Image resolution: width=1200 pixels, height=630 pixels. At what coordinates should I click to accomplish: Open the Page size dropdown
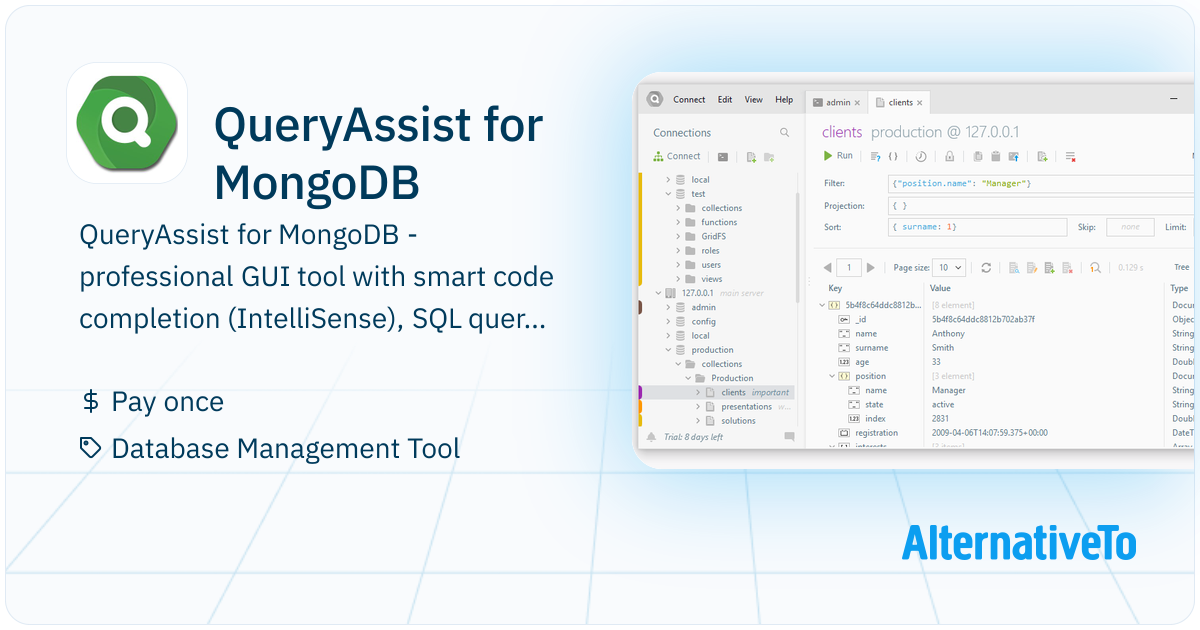[948, 268]
